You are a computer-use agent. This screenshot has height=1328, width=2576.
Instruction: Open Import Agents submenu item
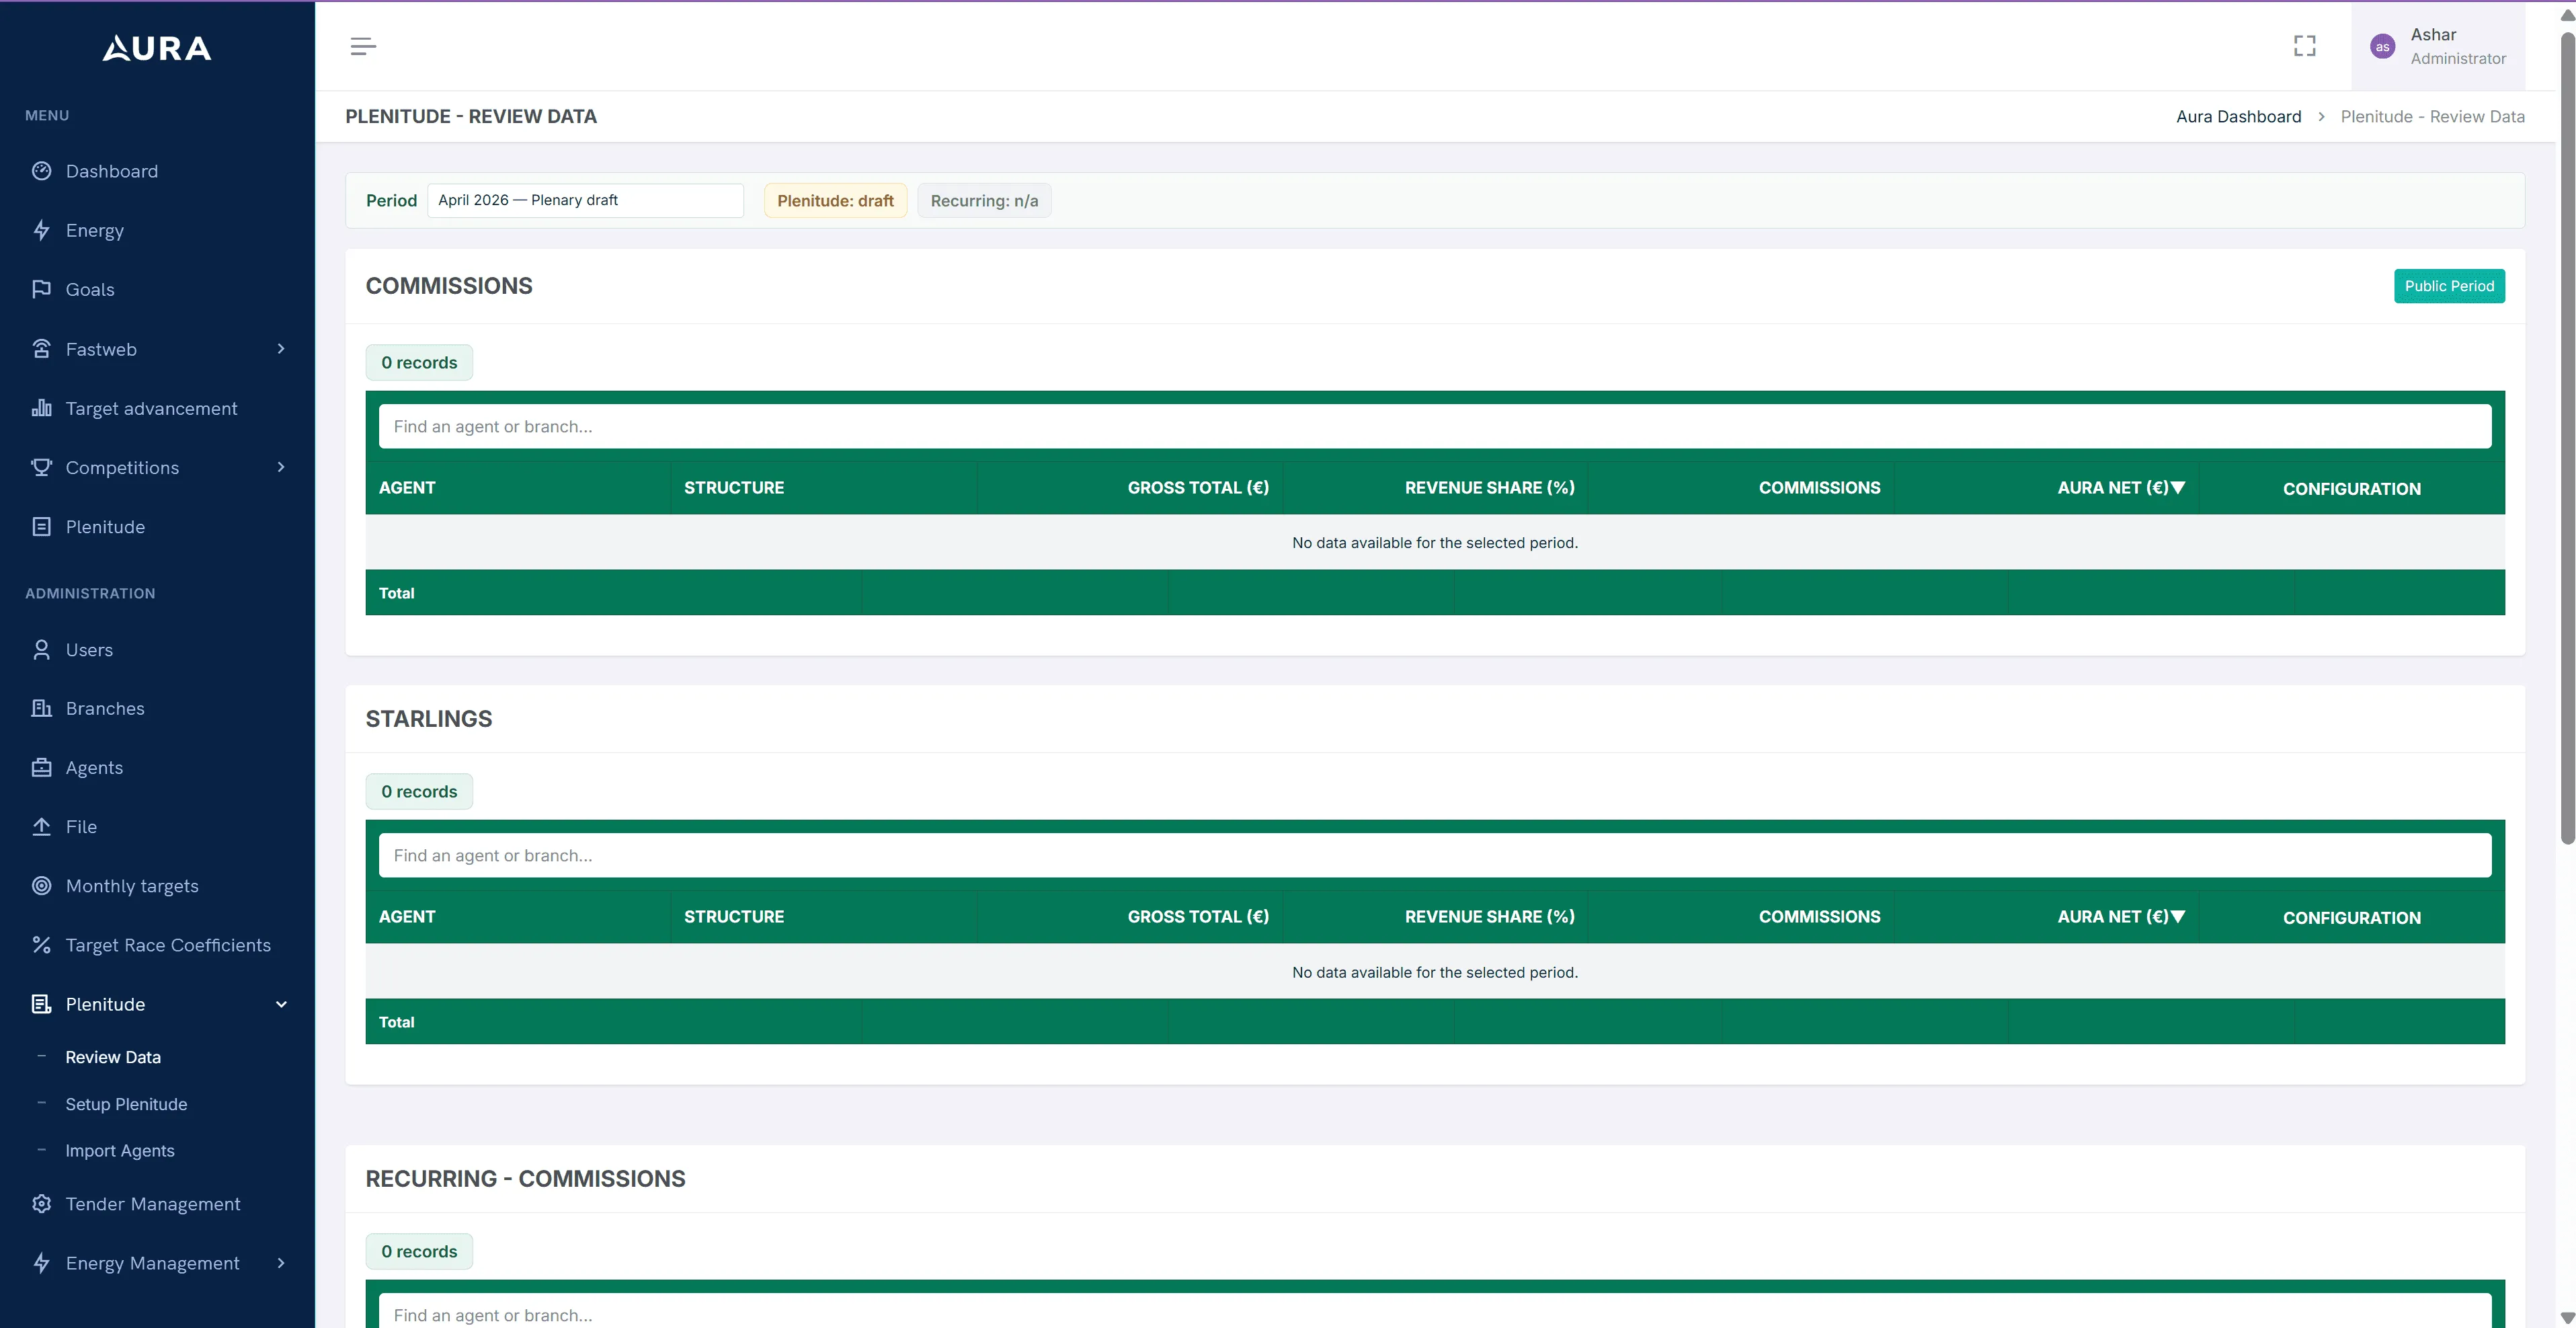point(120,1151)
